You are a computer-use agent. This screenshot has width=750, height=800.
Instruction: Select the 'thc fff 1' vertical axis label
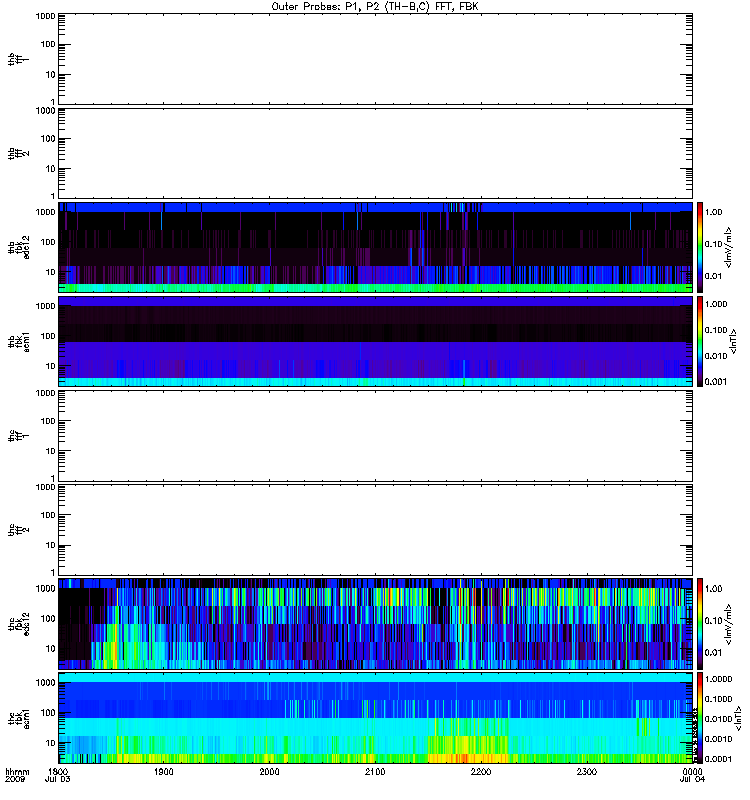pyautogui.click(x=19, y=436)
